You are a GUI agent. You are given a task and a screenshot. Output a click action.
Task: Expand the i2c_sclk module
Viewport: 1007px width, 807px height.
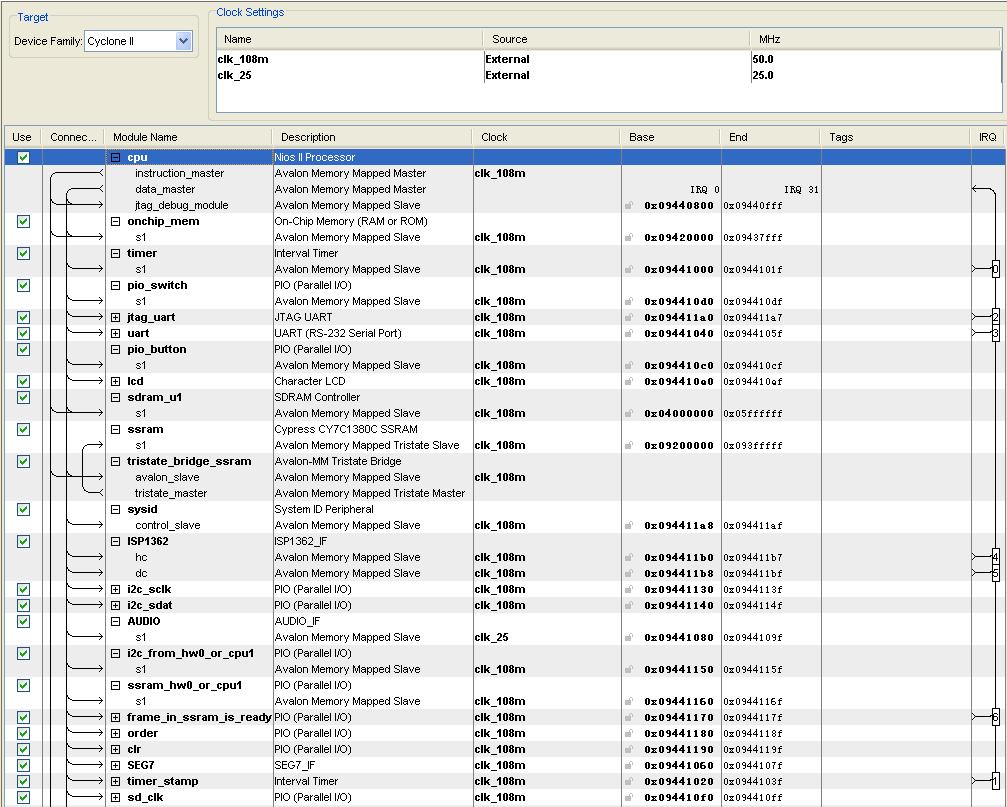(116, 589)
